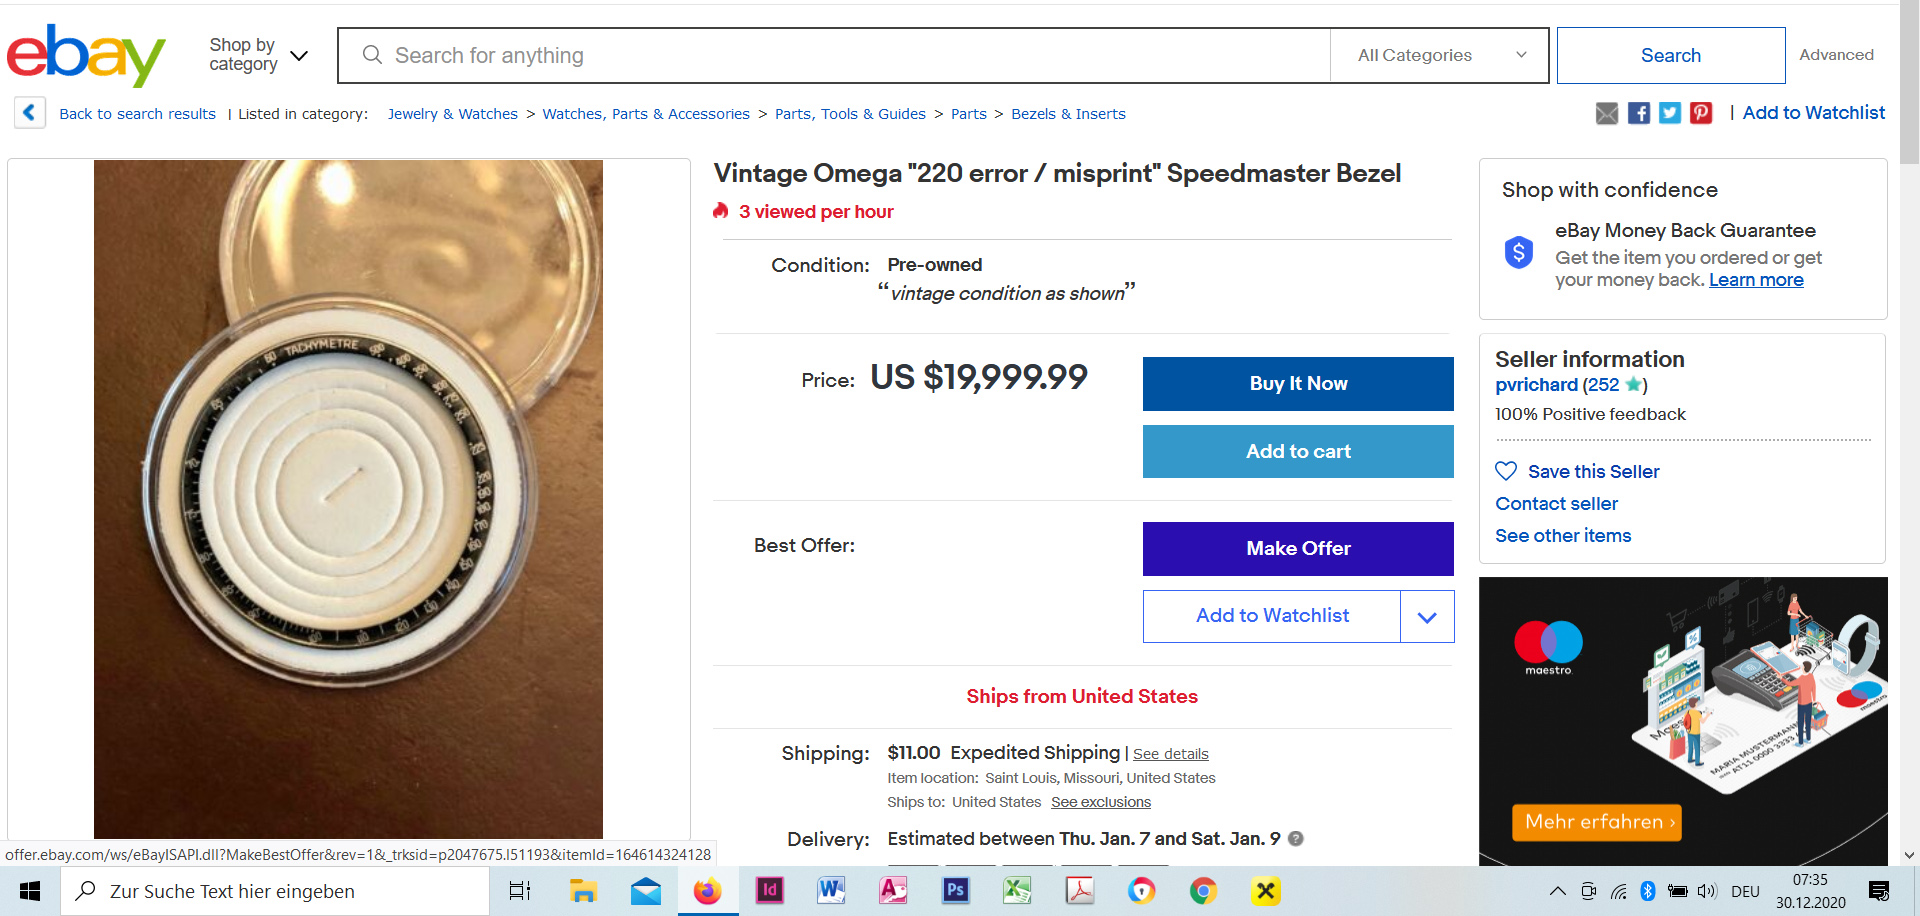1920x916 pixels.
Task: Click the Speedmaster bezel product photo
Action: click(x=348, y=498)
